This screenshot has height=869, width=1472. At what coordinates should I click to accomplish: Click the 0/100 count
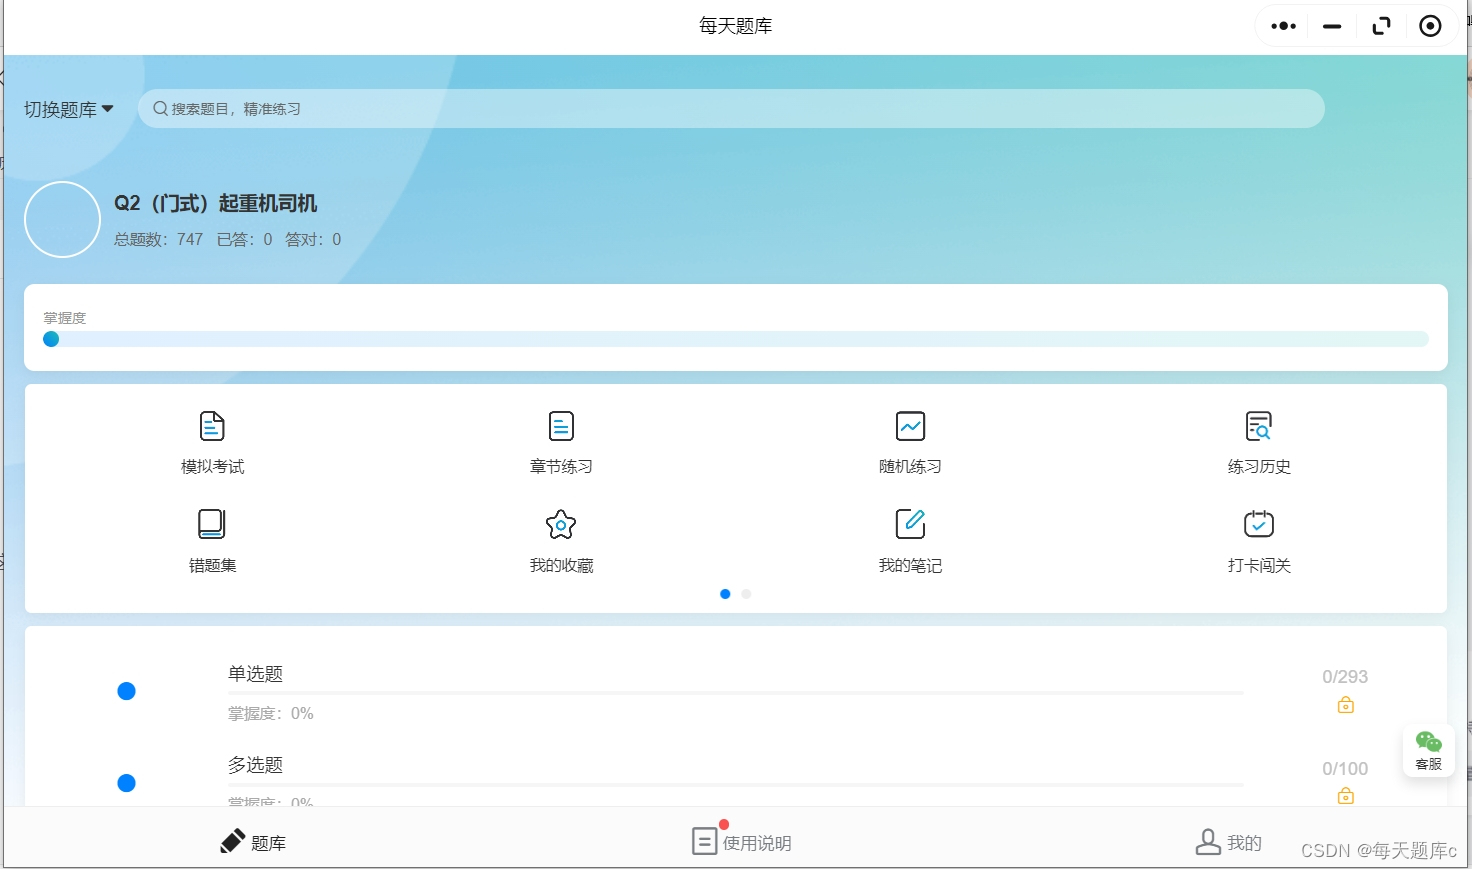[1345, 769]
